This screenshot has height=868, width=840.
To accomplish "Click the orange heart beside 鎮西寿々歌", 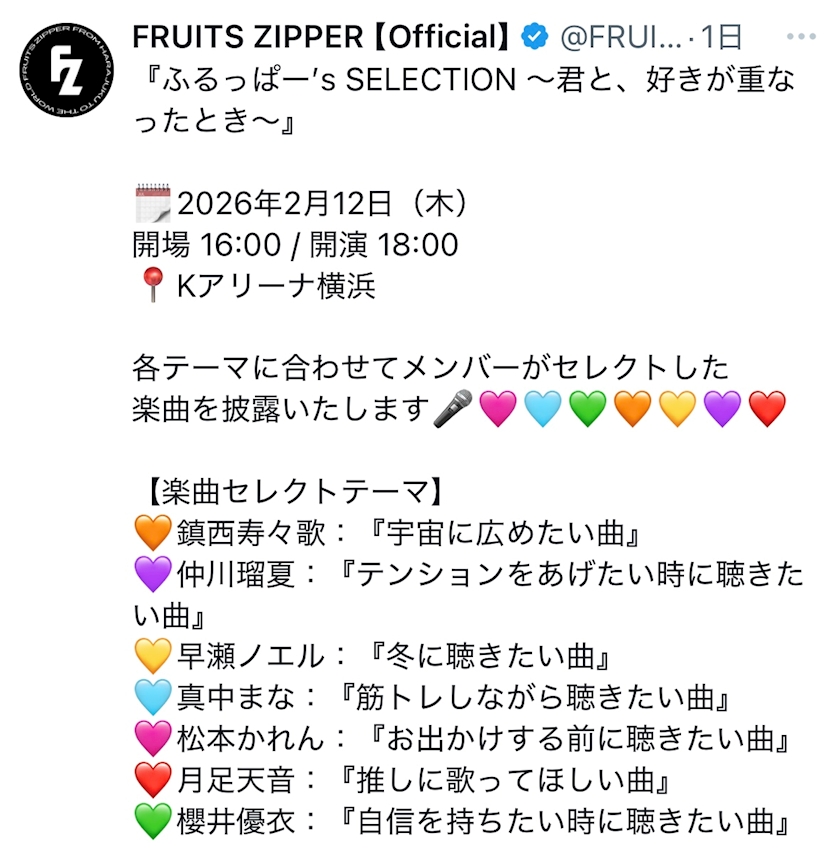I will 152,533.
